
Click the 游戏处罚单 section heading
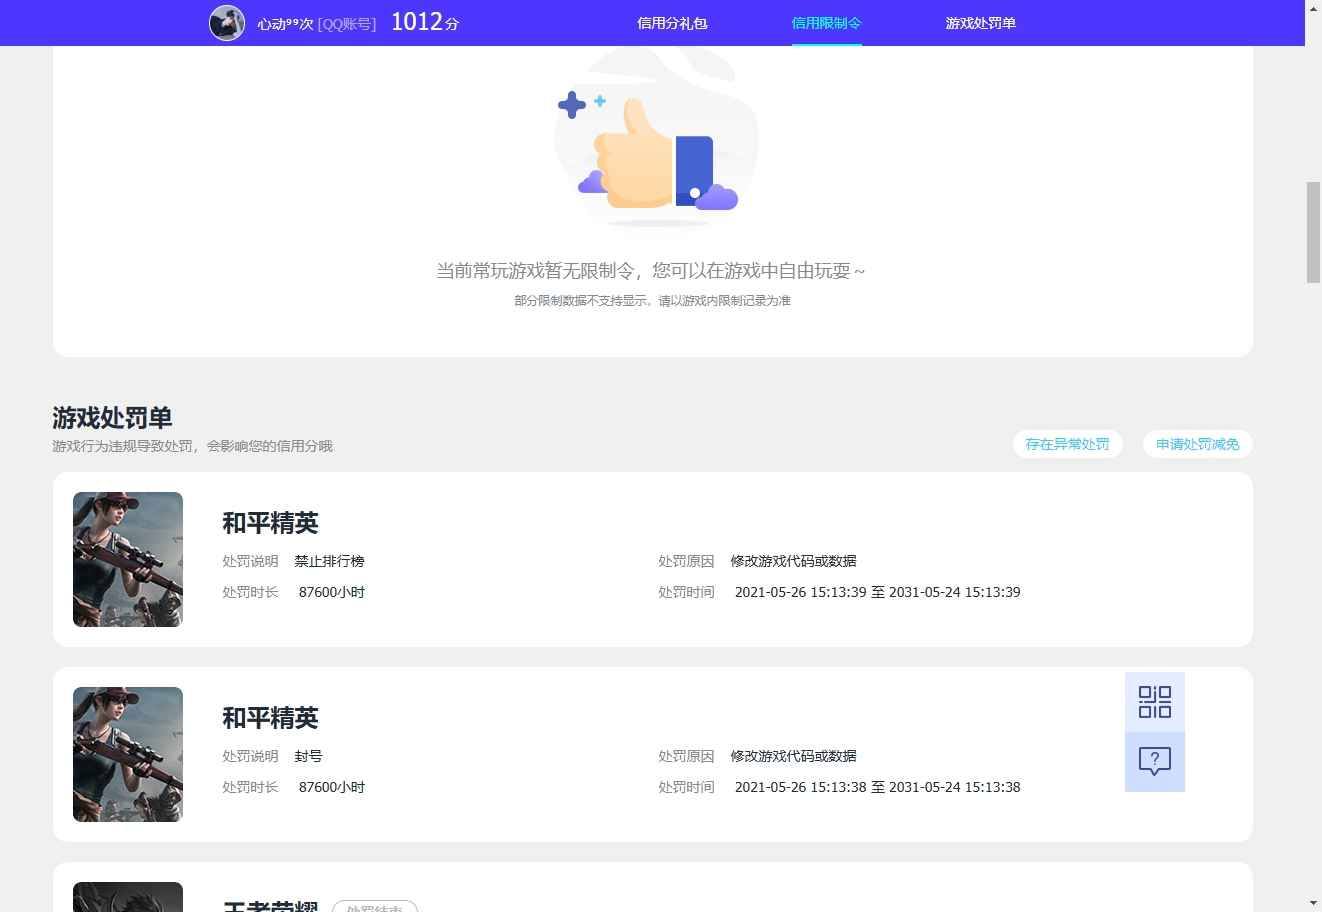tap(112, 418)
